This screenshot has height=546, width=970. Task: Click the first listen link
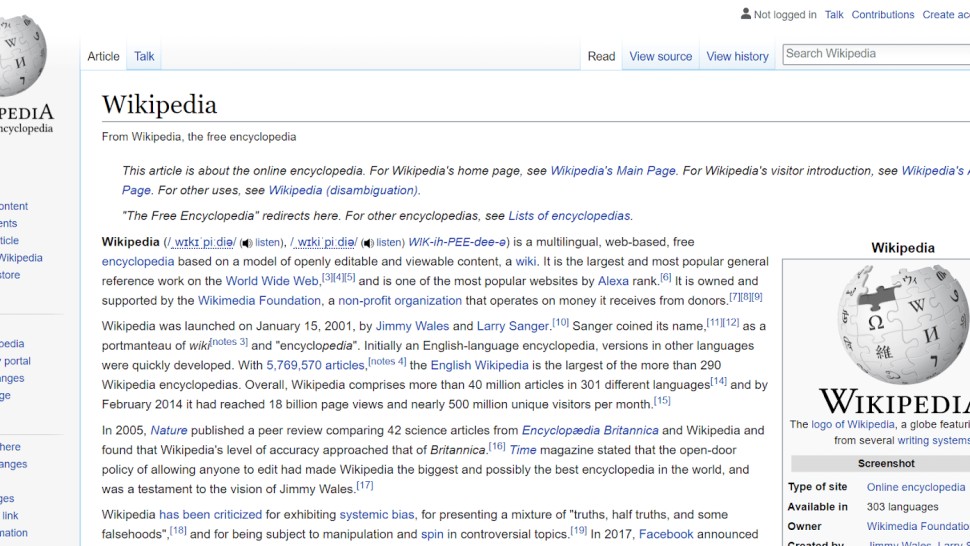point(268,242)
